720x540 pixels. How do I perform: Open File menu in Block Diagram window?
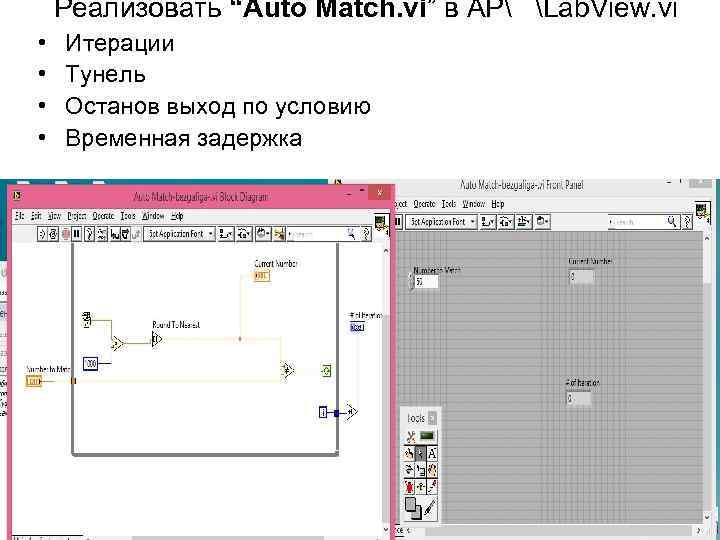click(x=20, y=216)
